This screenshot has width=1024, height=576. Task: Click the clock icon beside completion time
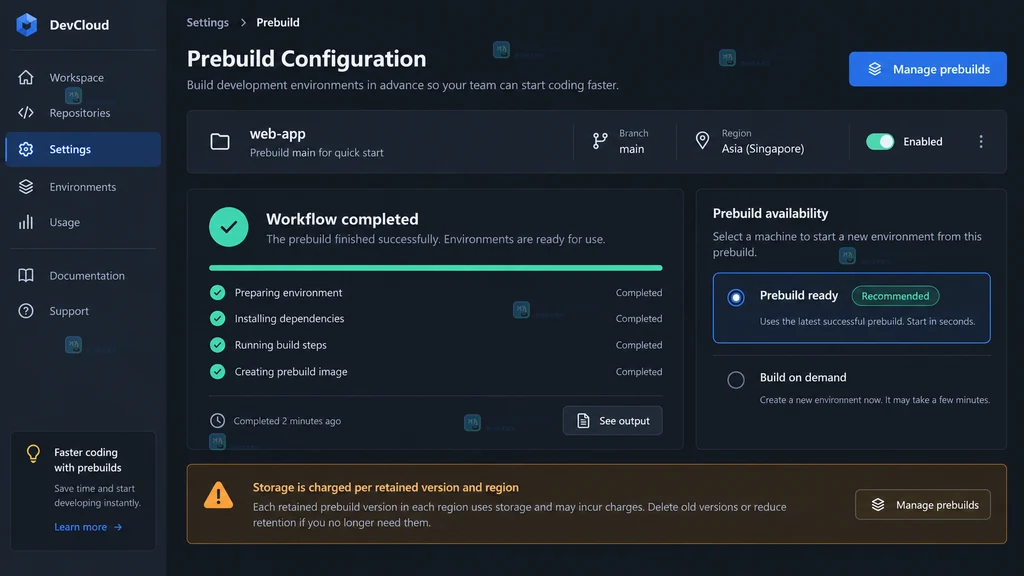[217, 421]
